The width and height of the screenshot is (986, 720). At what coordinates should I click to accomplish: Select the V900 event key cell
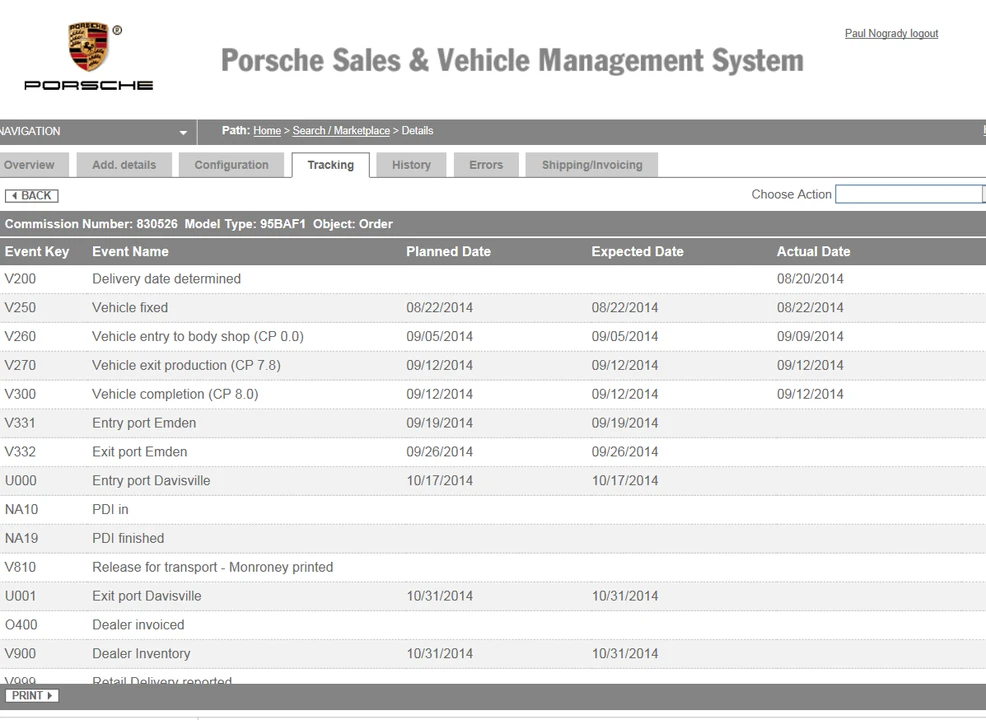20,654
